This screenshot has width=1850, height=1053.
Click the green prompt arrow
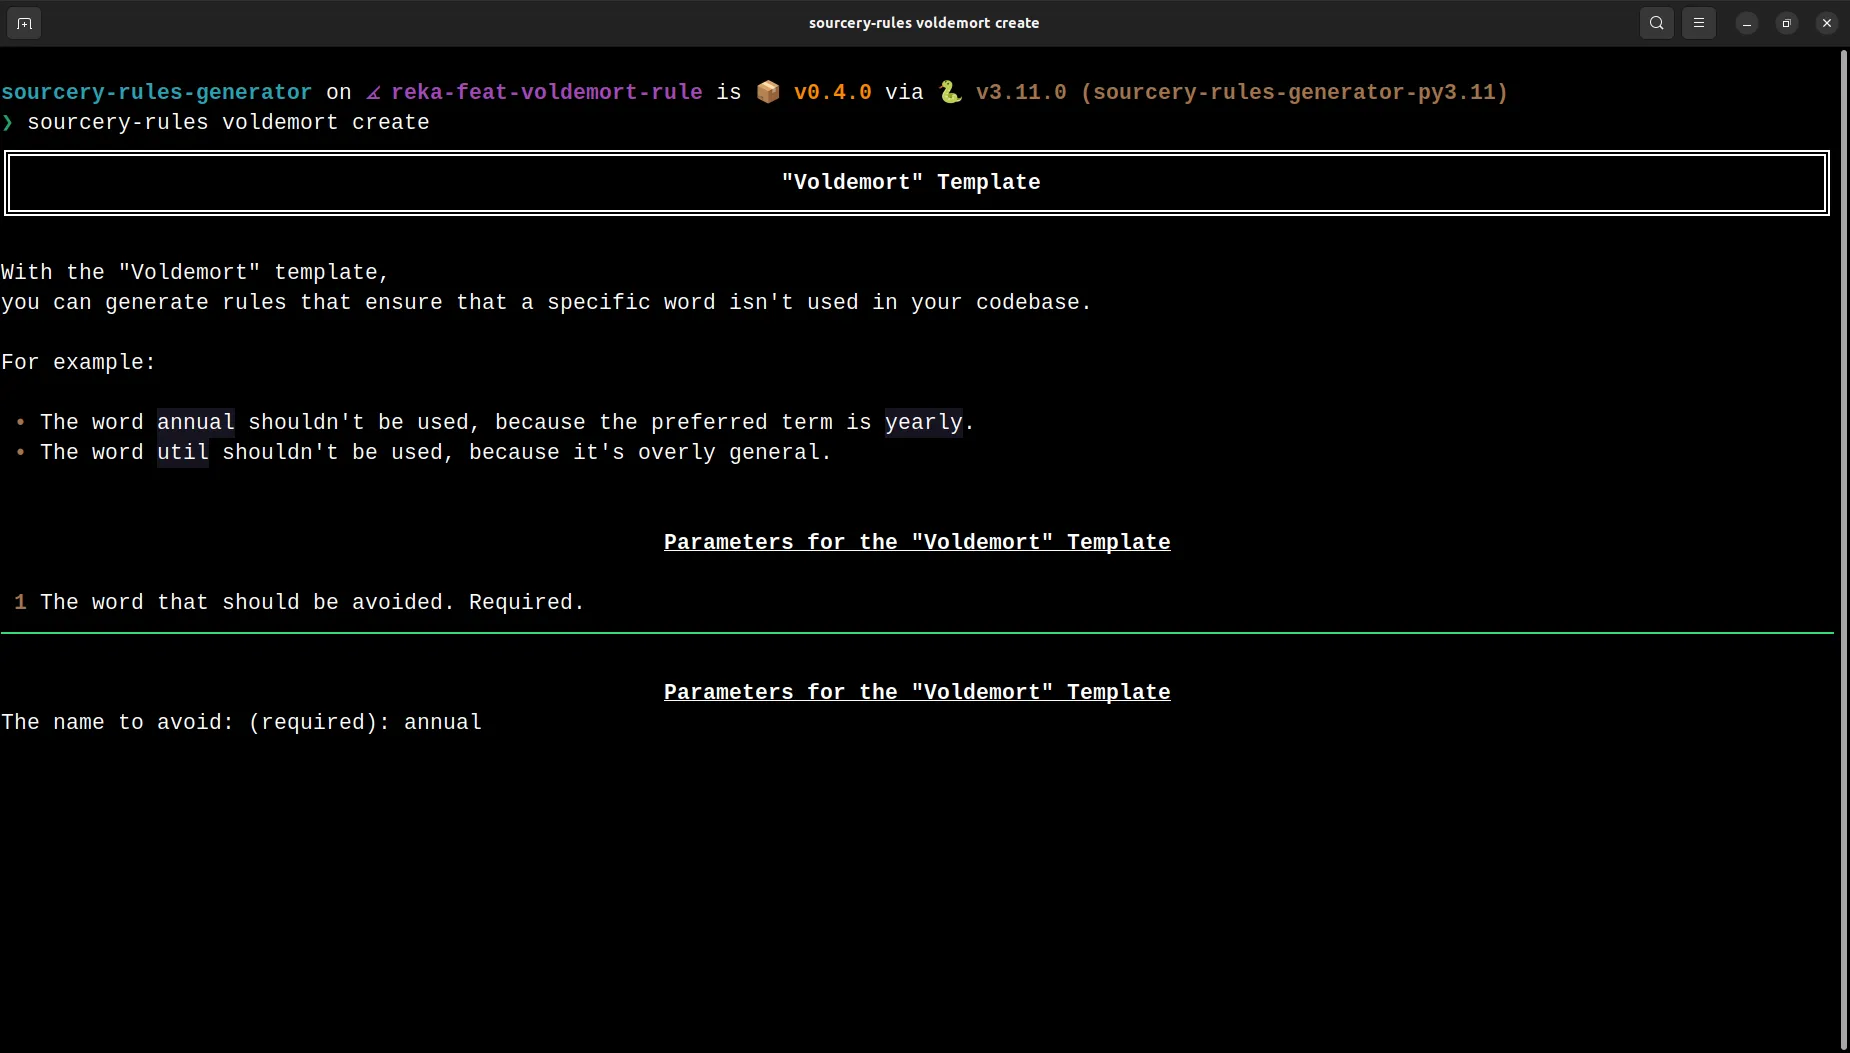tap(9, 123)
